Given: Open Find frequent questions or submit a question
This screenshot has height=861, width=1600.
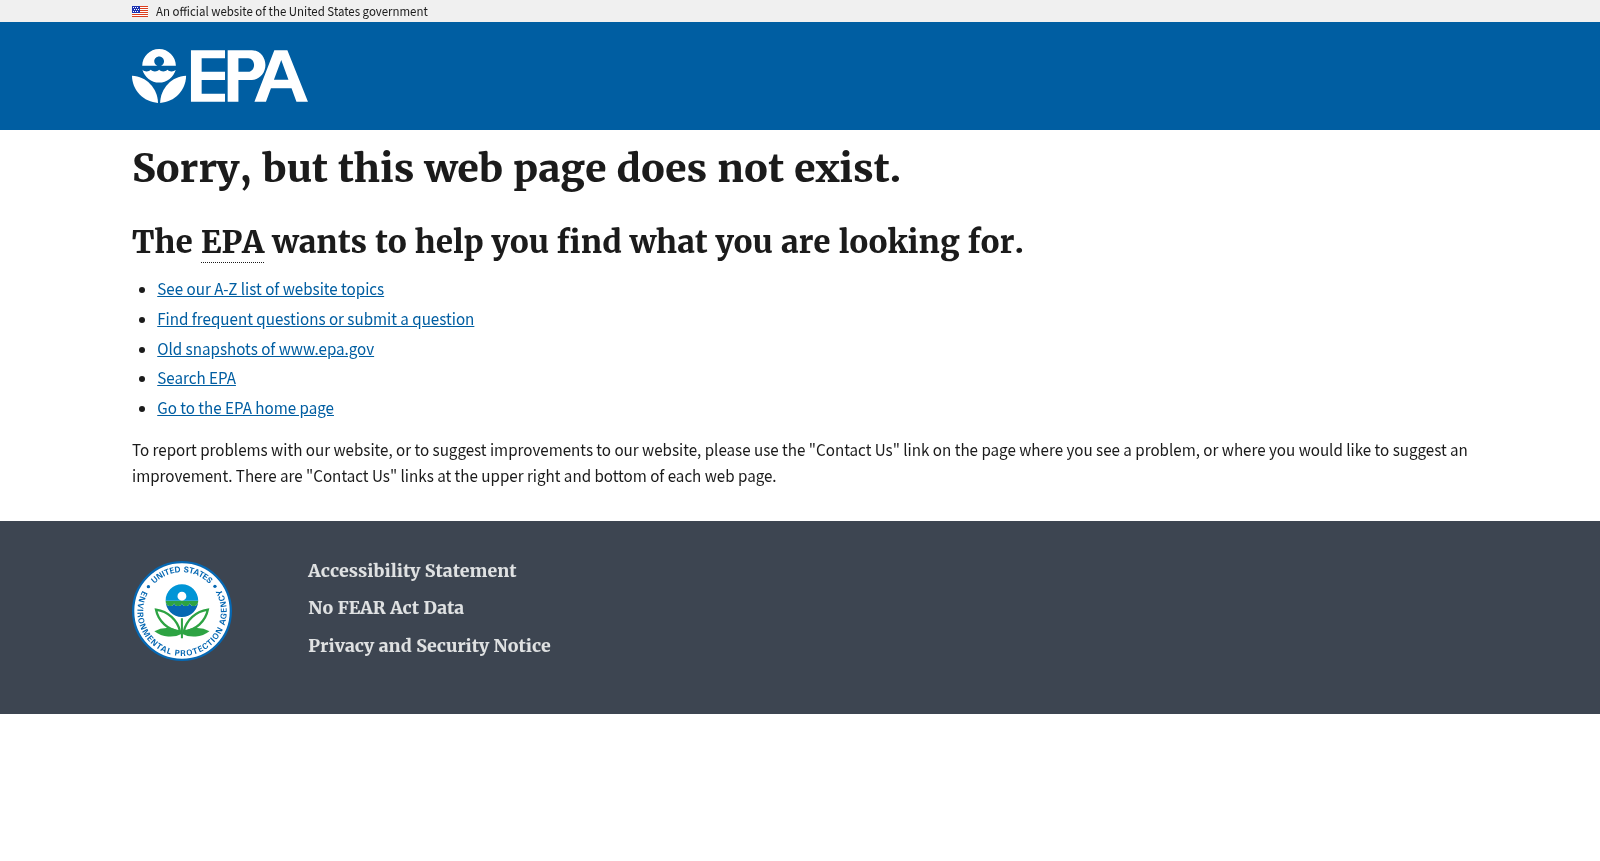Looking at the screenshot, I should (315, 319).
